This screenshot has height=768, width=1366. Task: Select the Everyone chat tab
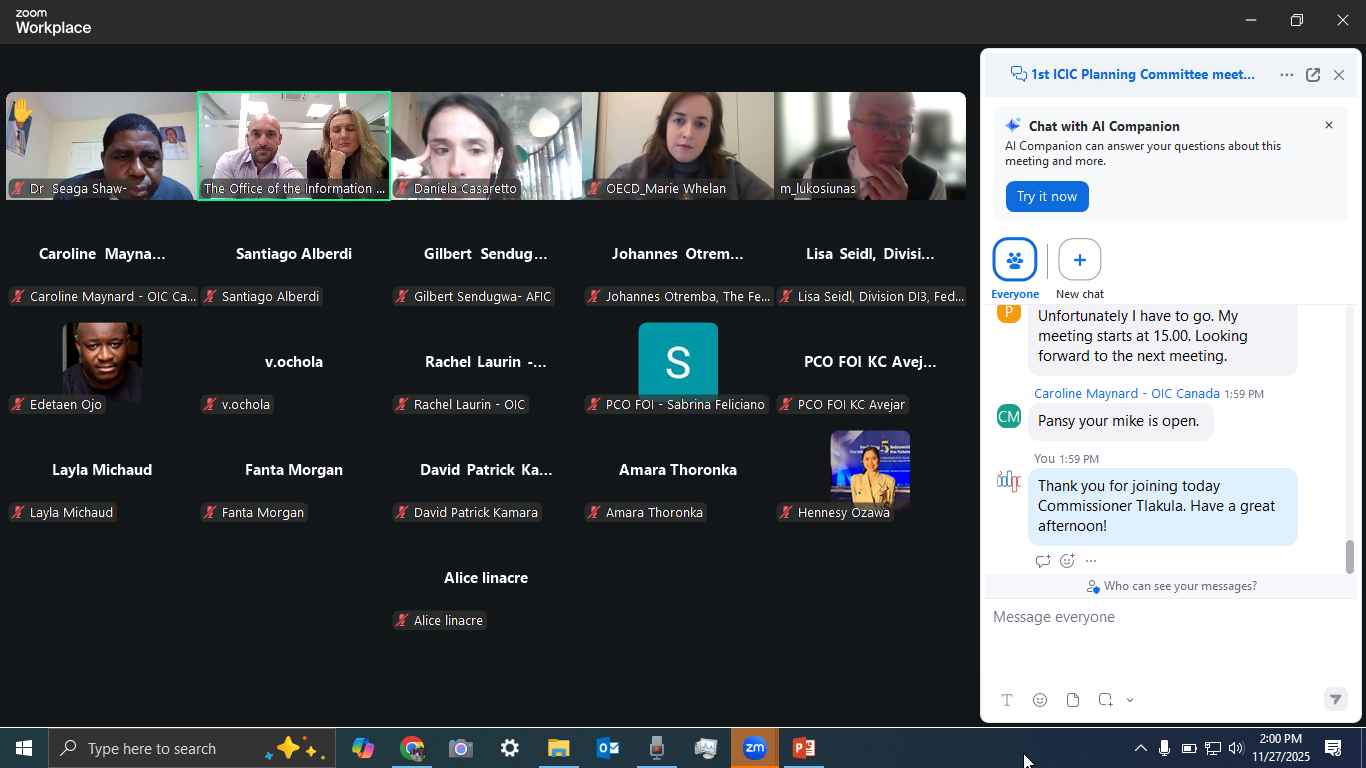(x=1015, y=261)
